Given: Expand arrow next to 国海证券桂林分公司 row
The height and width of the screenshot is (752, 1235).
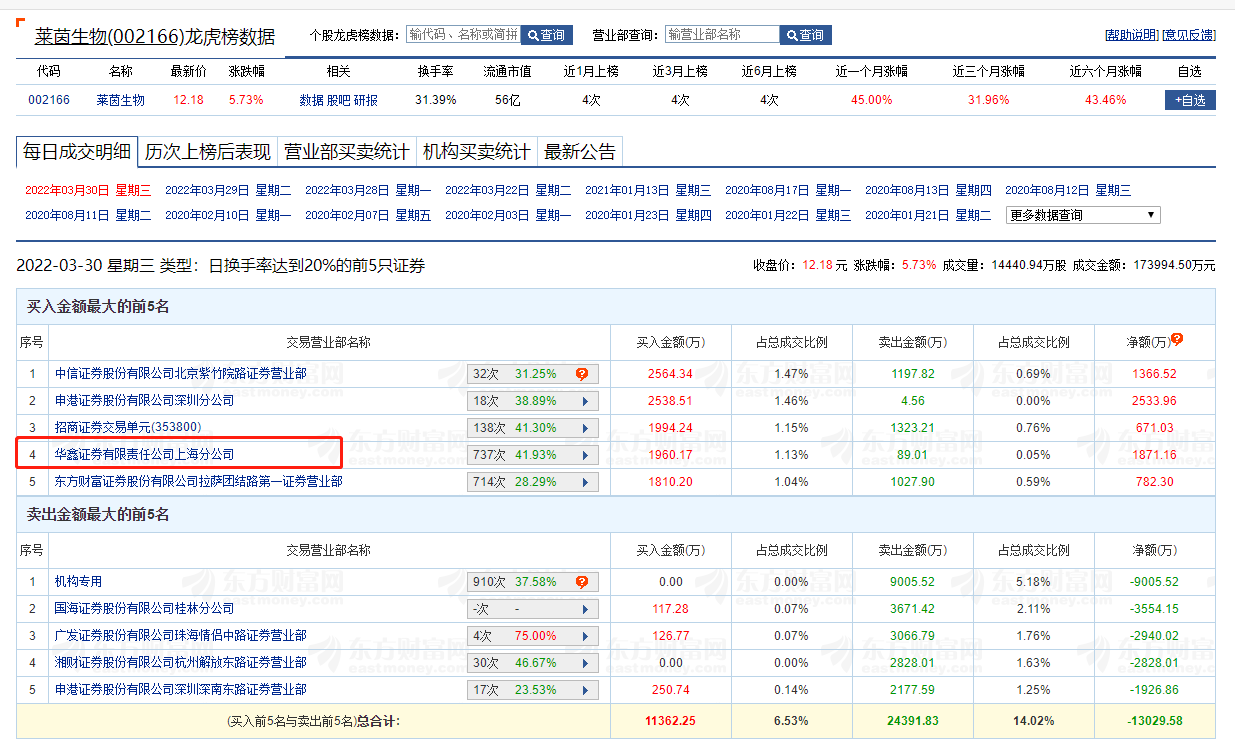Looking at the screenshot, I should 585,608.
